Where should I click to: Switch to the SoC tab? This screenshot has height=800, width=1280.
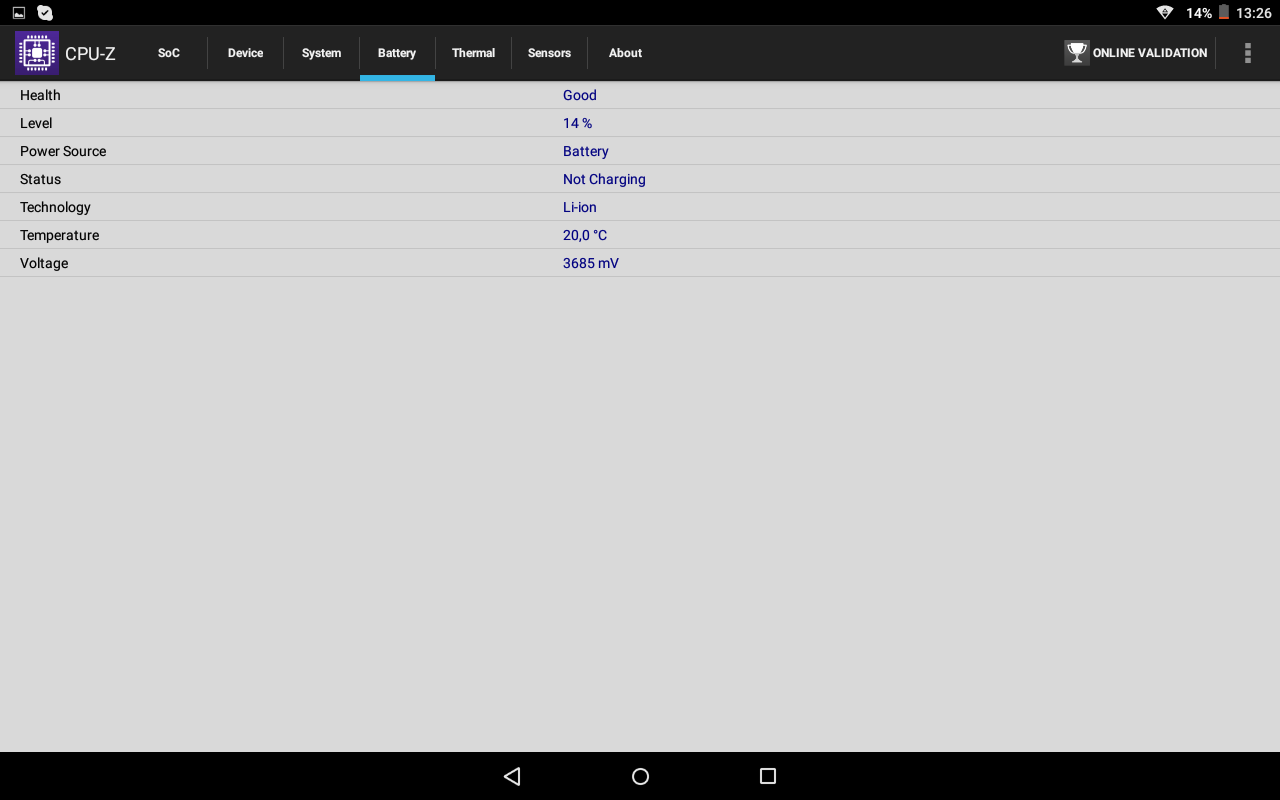tap(169, 53)
